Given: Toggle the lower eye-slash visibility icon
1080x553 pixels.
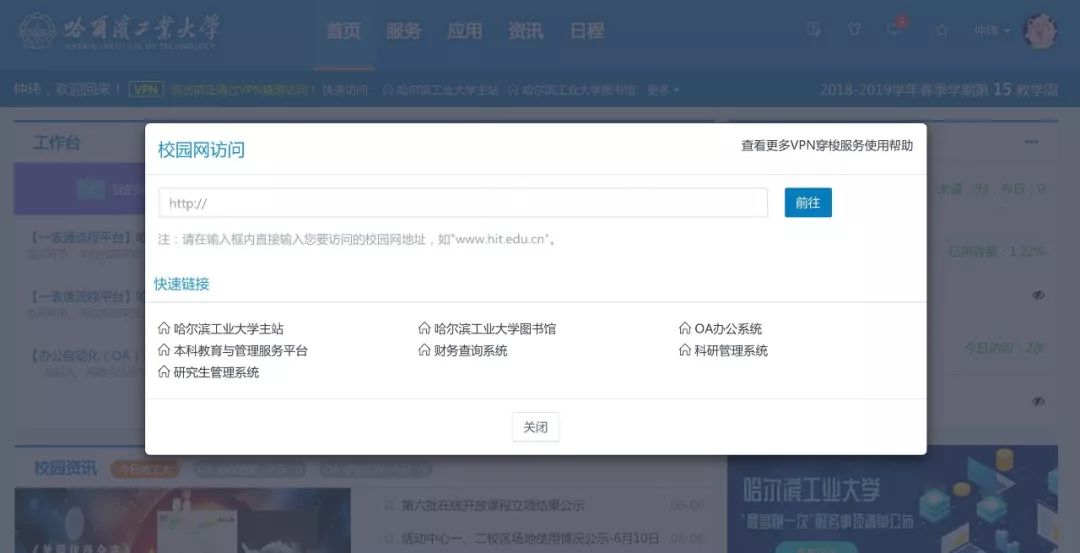Looking at the screenshot, I should pyautogui.click(x=1039, y=401).
